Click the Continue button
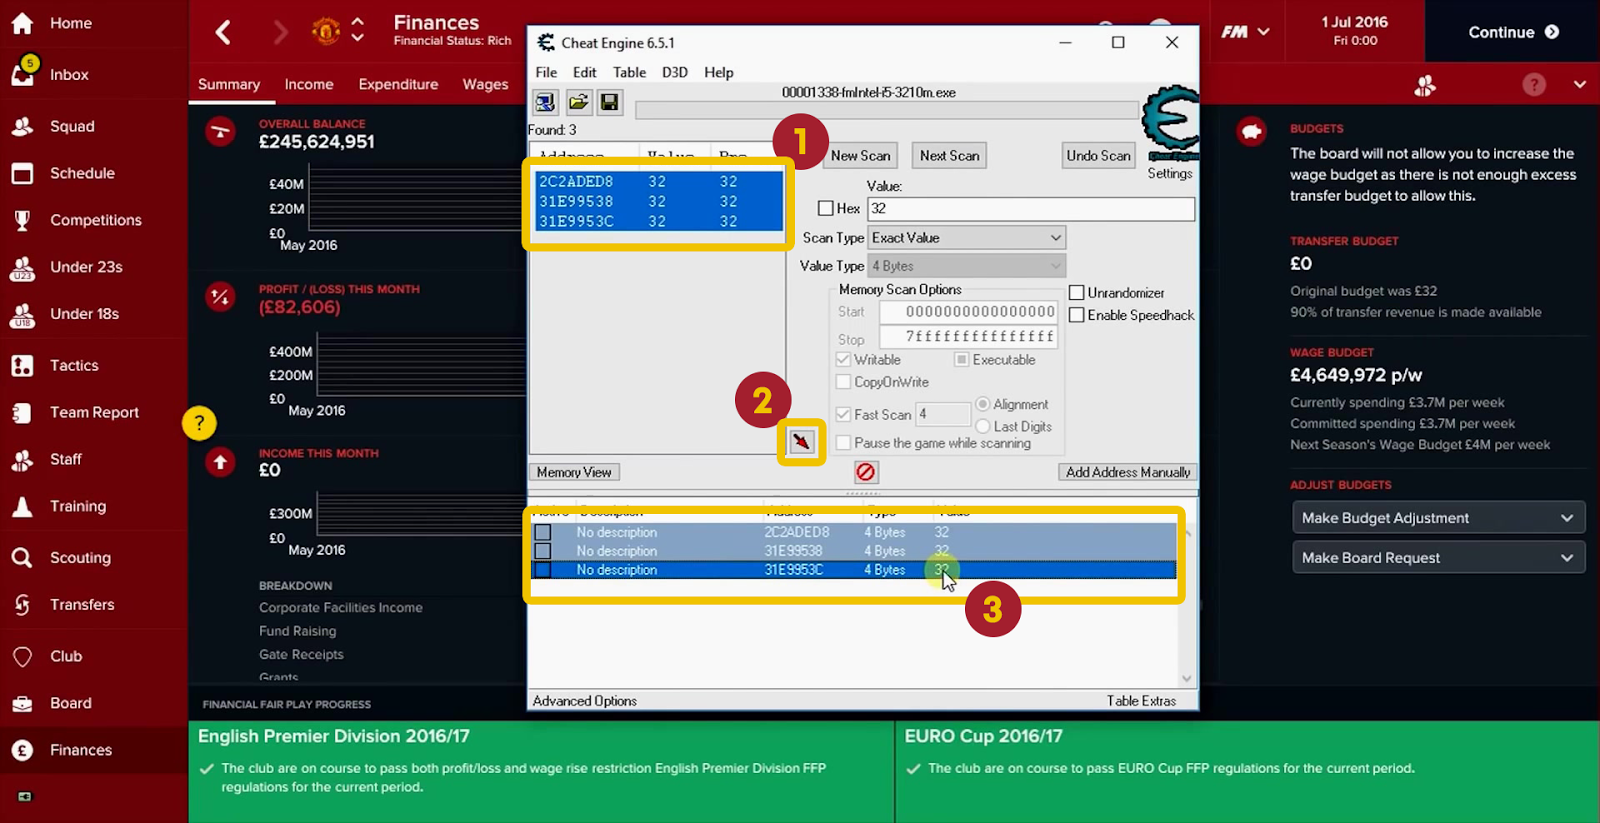This screenshot has height=823, width=1600. coord(1513,32)
